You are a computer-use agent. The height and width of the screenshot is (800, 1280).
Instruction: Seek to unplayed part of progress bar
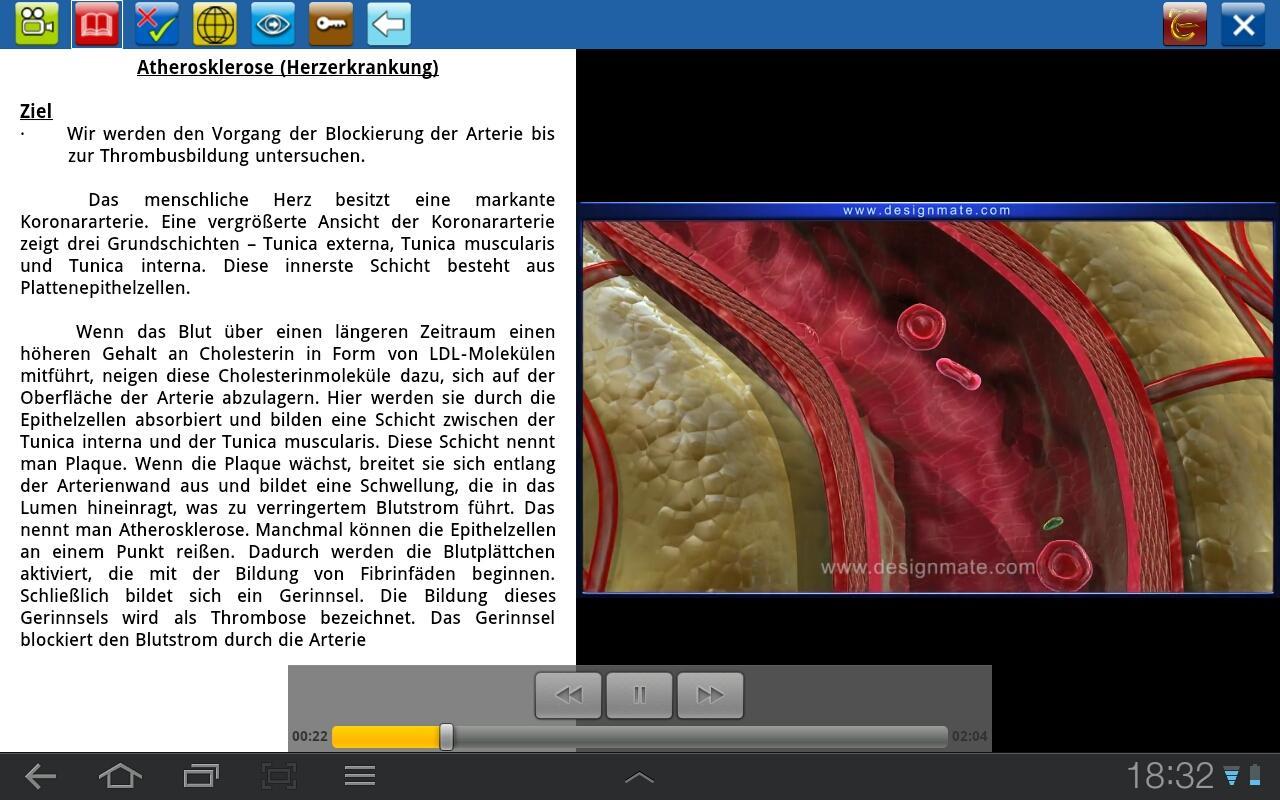700,737
